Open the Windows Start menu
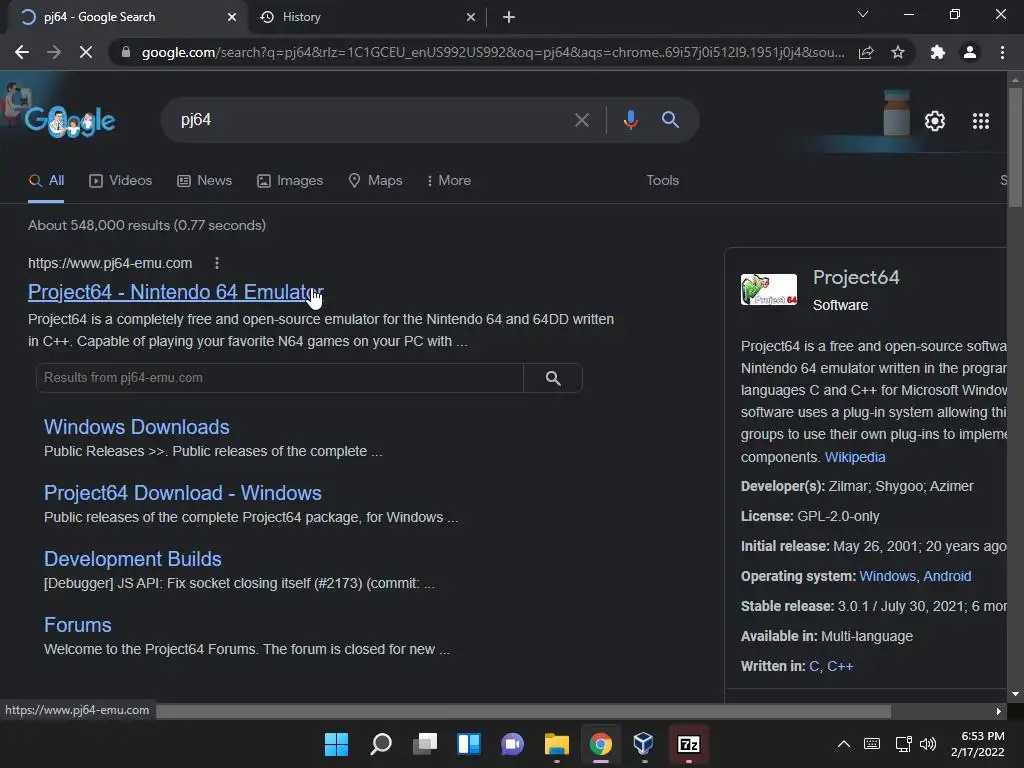1024x768 pixels. [336, 744]
